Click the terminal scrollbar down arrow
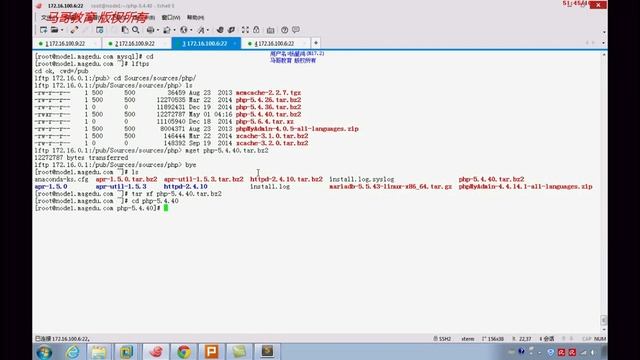This screenshot has height=360, width=640. click(x=604, y=329)
